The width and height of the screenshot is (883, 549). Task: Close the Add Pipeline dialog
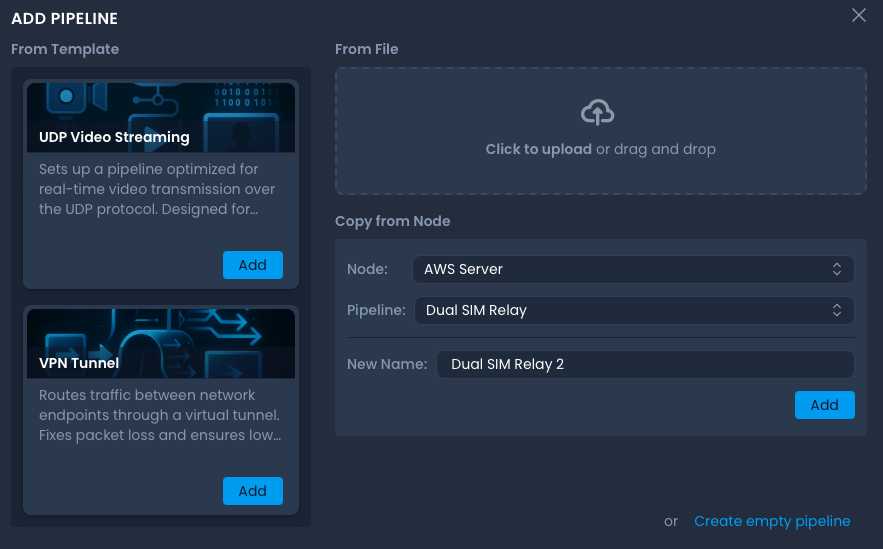tap(858, 15)
